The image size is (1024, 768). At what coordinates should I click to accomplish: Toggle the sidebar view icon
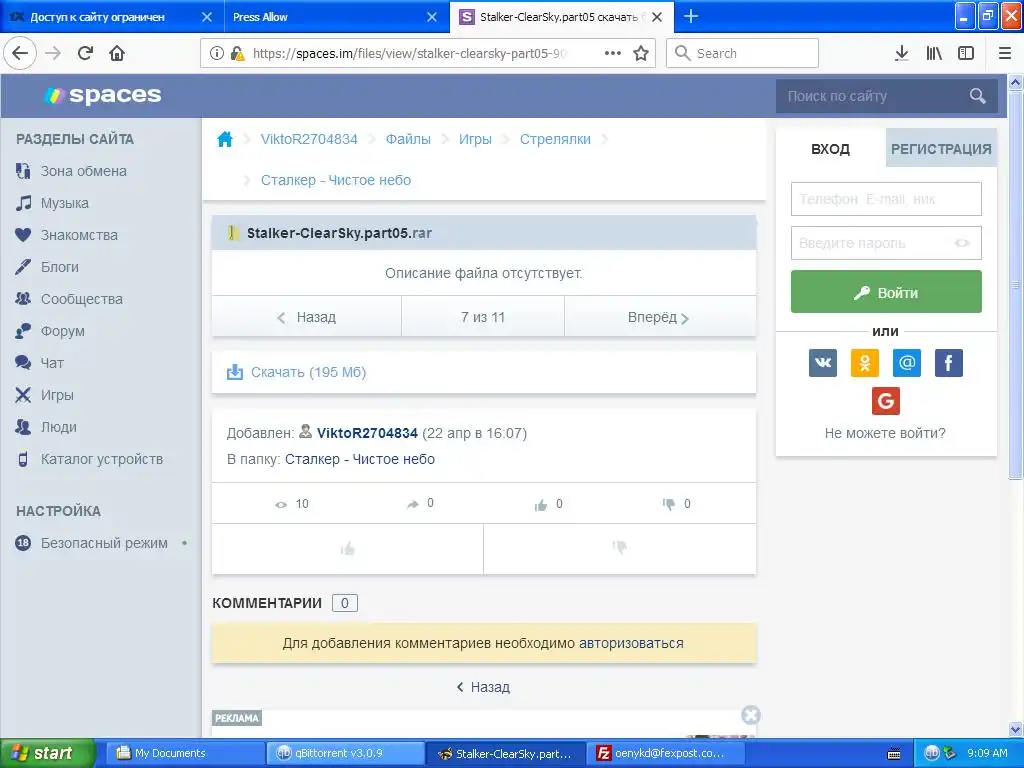(966, 53)
